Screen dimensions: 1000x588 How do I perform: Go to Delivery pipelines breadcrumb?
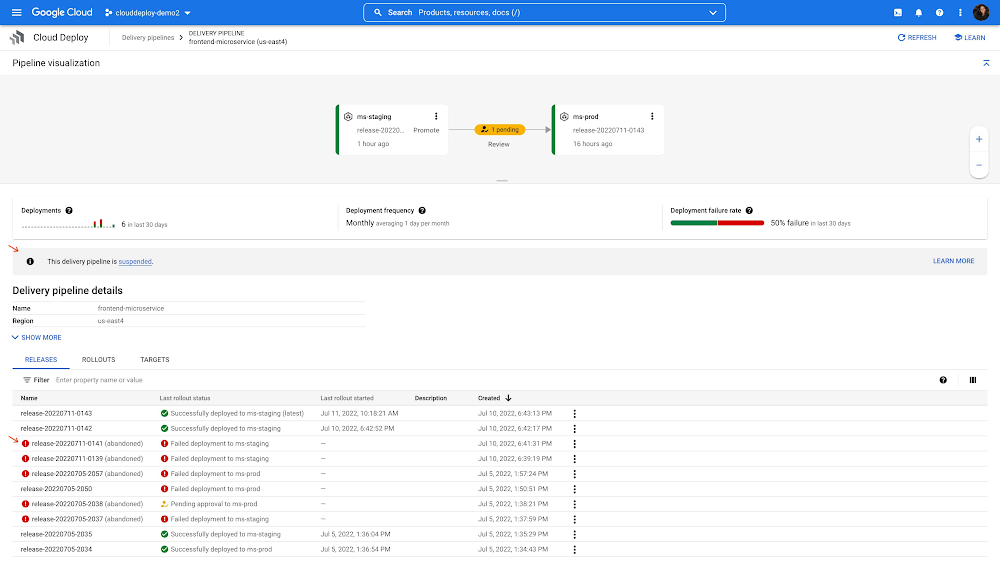coord(148,38)
